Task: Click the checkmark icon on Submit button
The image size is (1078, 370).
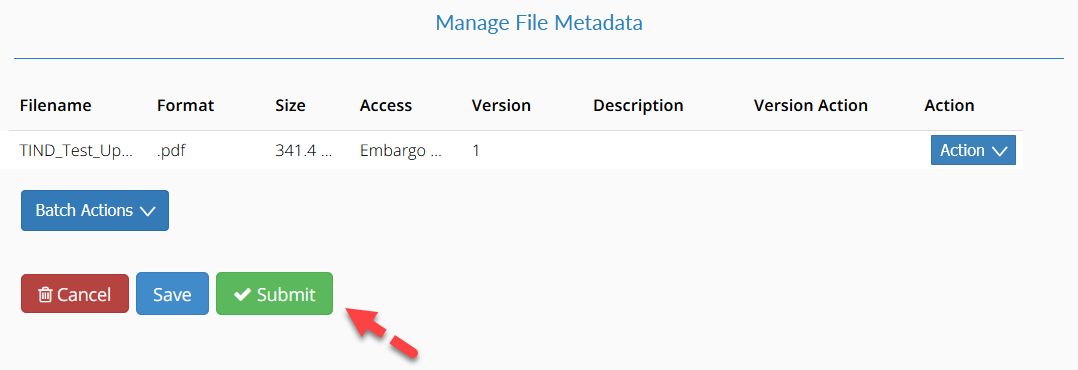Action: (x=241, y=294)
